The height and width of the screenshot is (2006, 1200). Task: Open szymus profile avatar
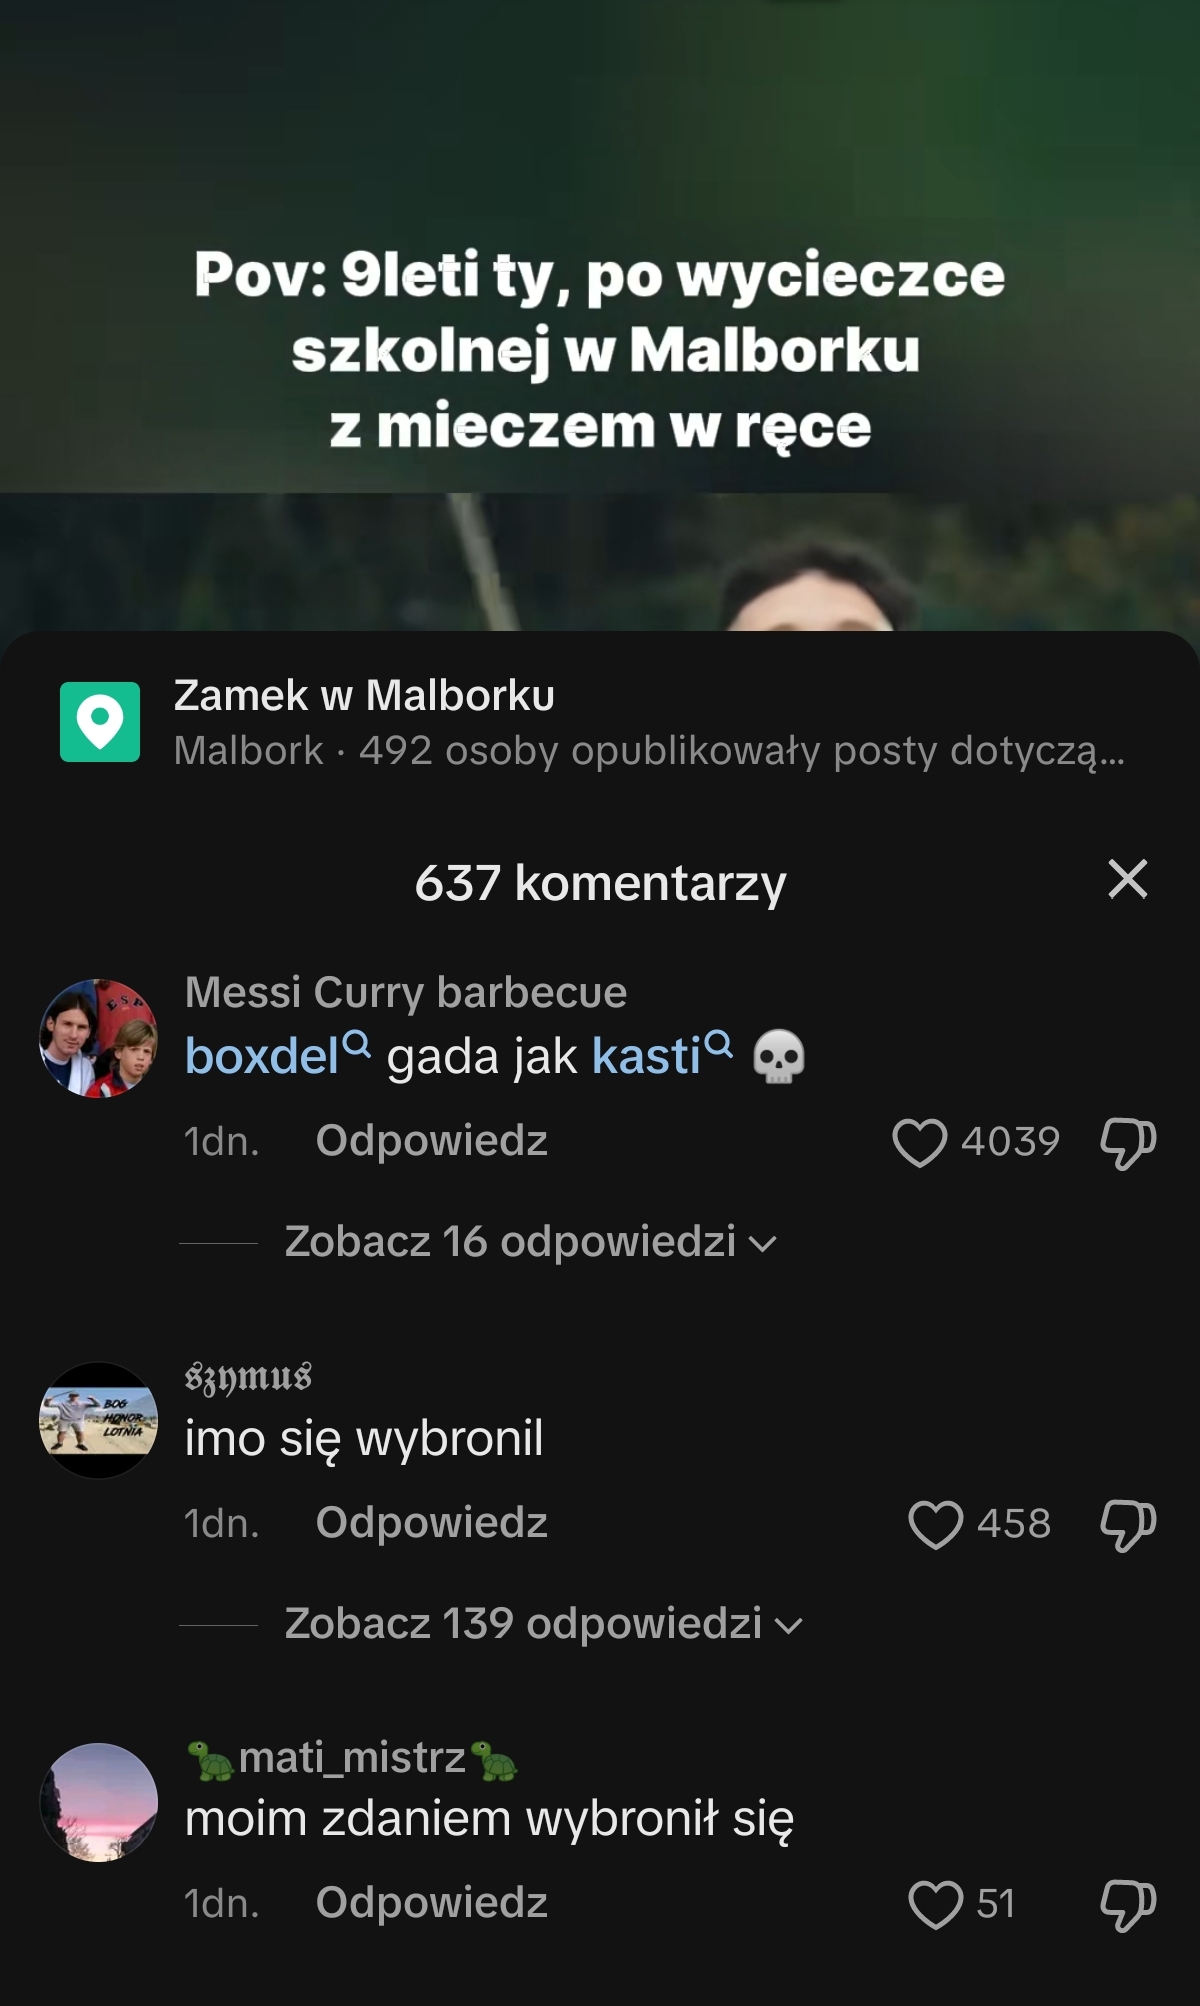pos(99,1420)
